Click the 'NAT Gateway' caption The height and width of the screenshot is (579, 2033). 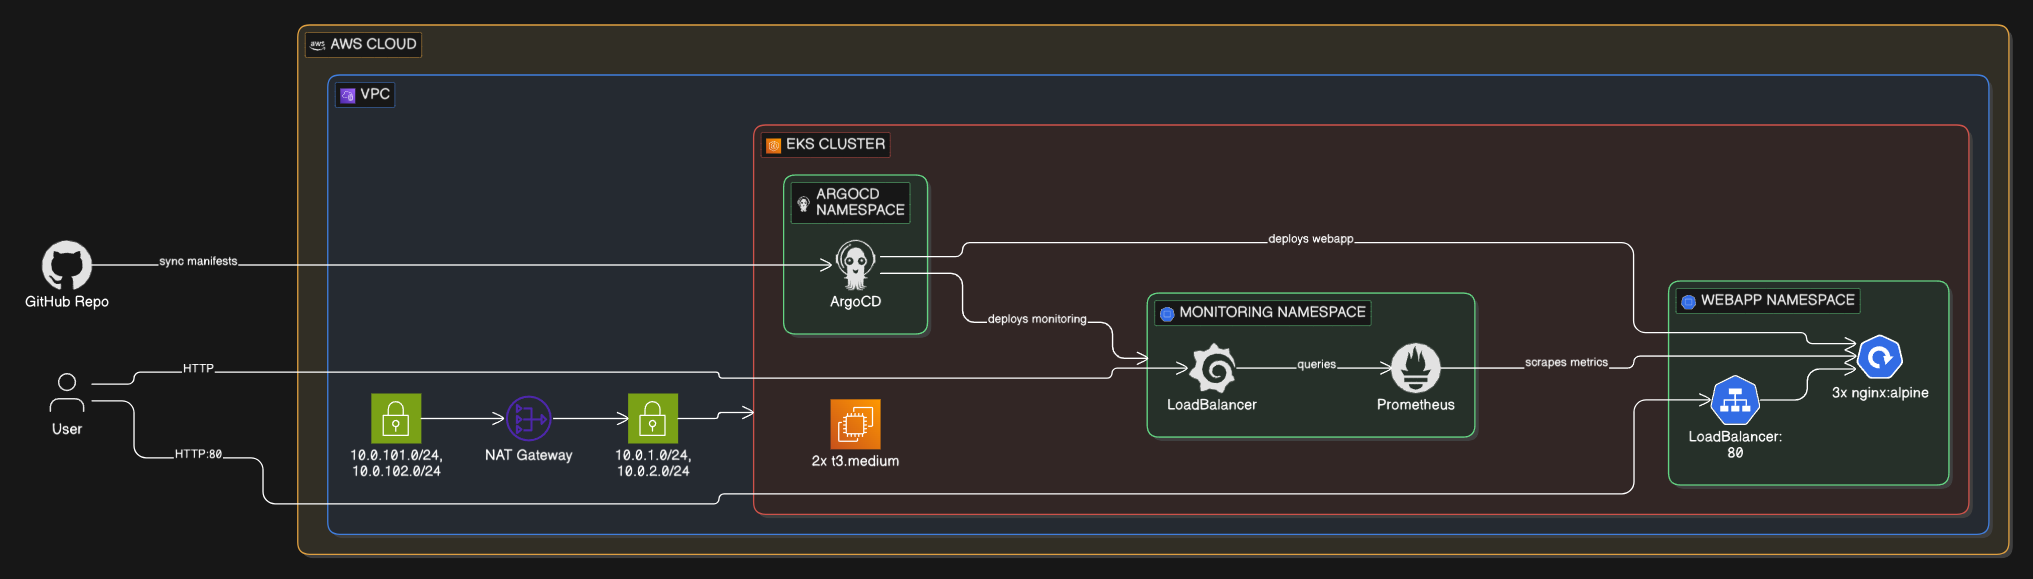point(529,455)
